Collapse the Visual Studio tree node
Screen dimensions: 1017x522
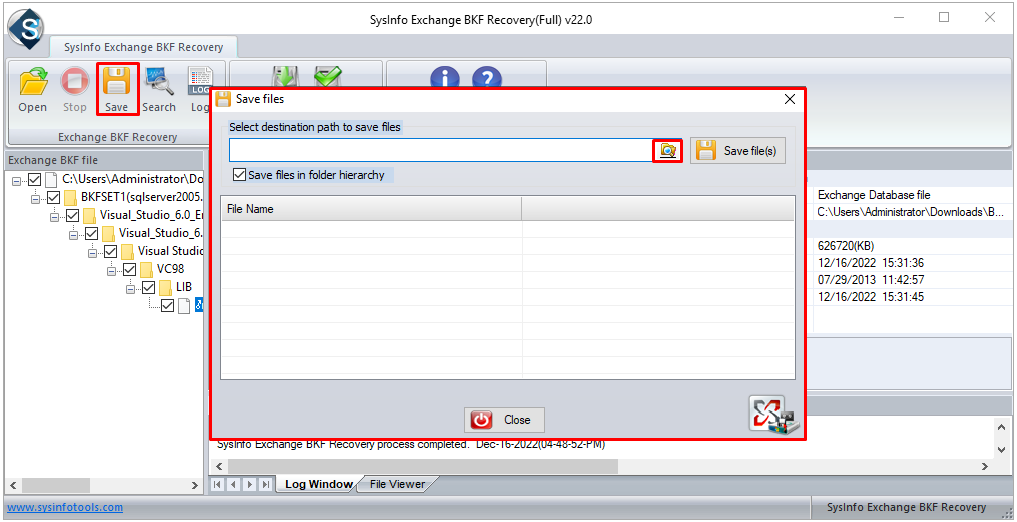(92, 252)
